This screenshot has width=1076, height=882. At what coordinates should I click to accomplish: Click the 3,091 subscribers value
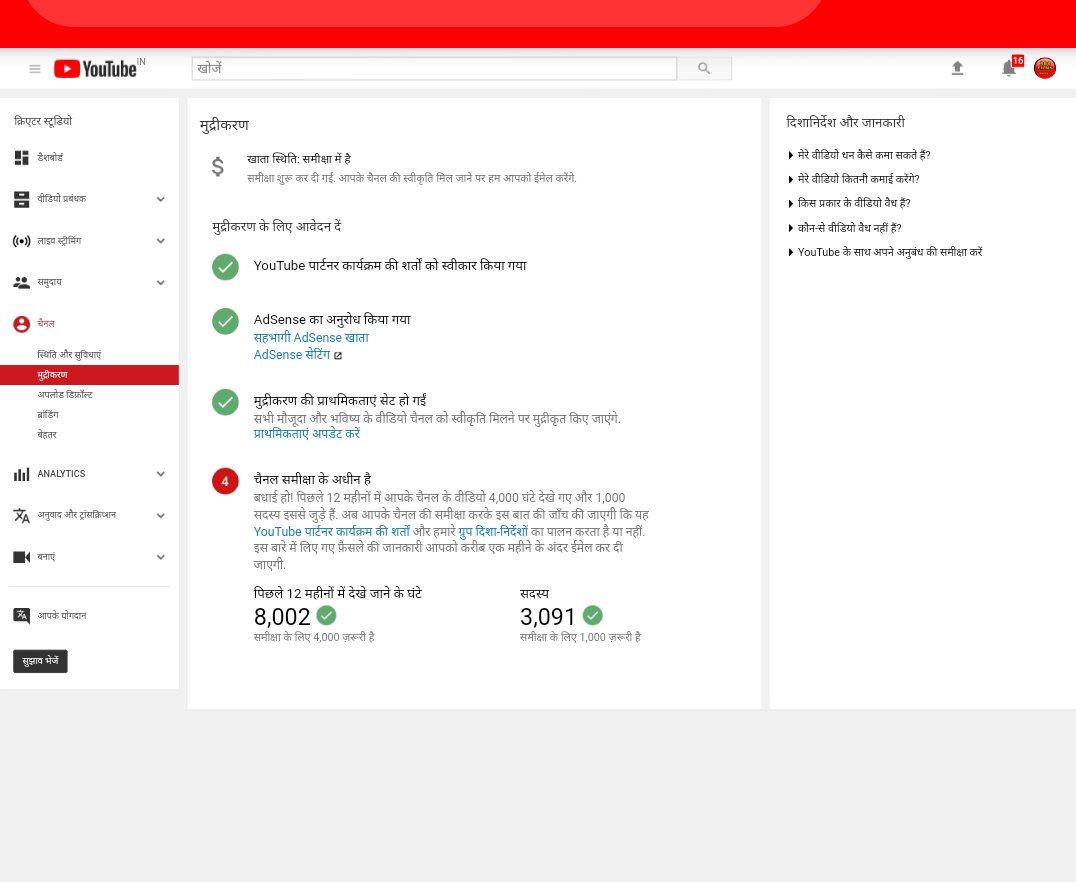[x=547, y=616]
